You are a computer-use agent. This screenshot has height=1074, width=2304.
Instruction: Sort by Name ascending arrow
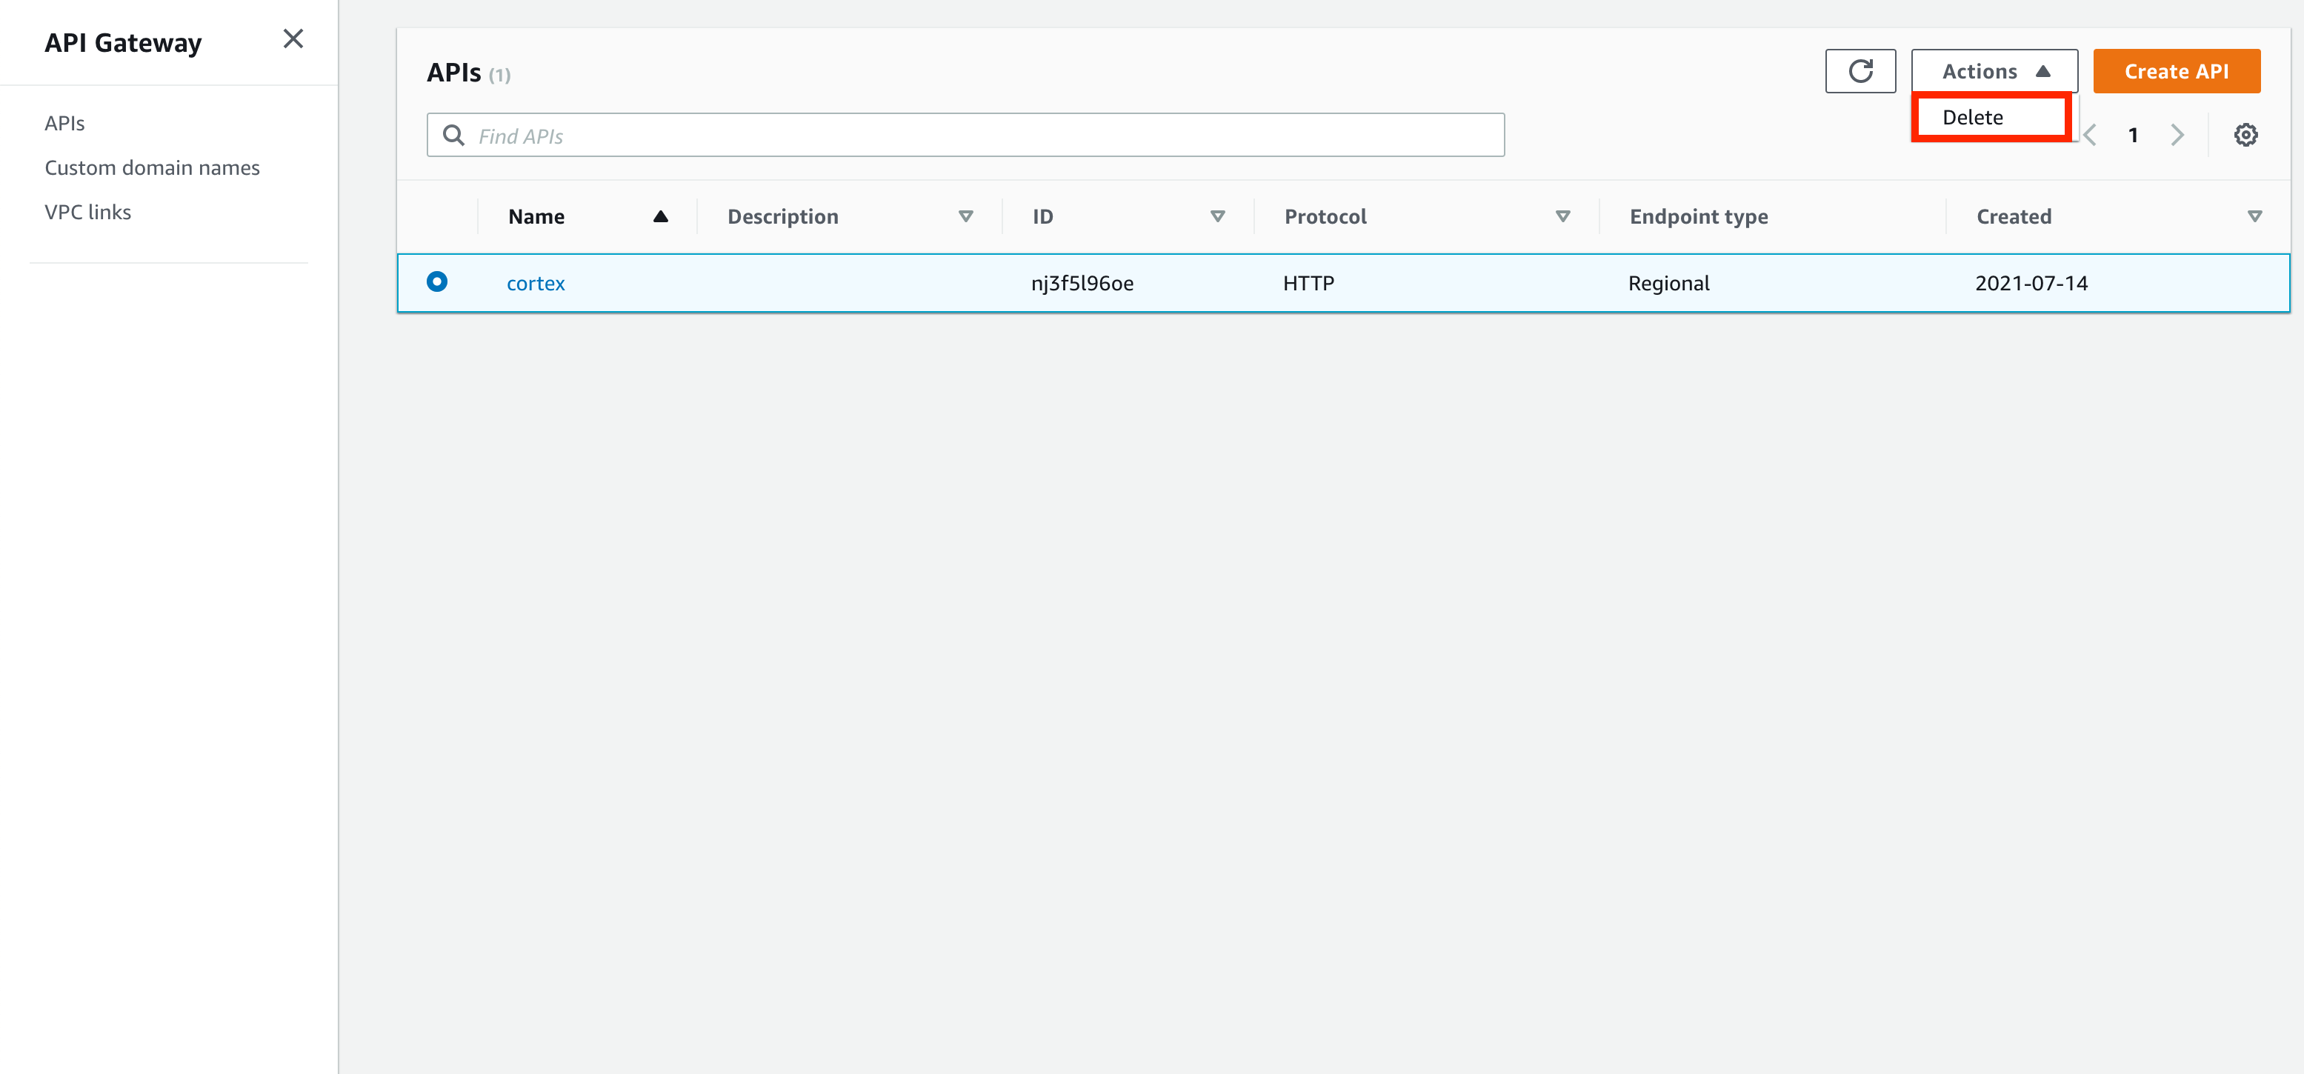660,216
